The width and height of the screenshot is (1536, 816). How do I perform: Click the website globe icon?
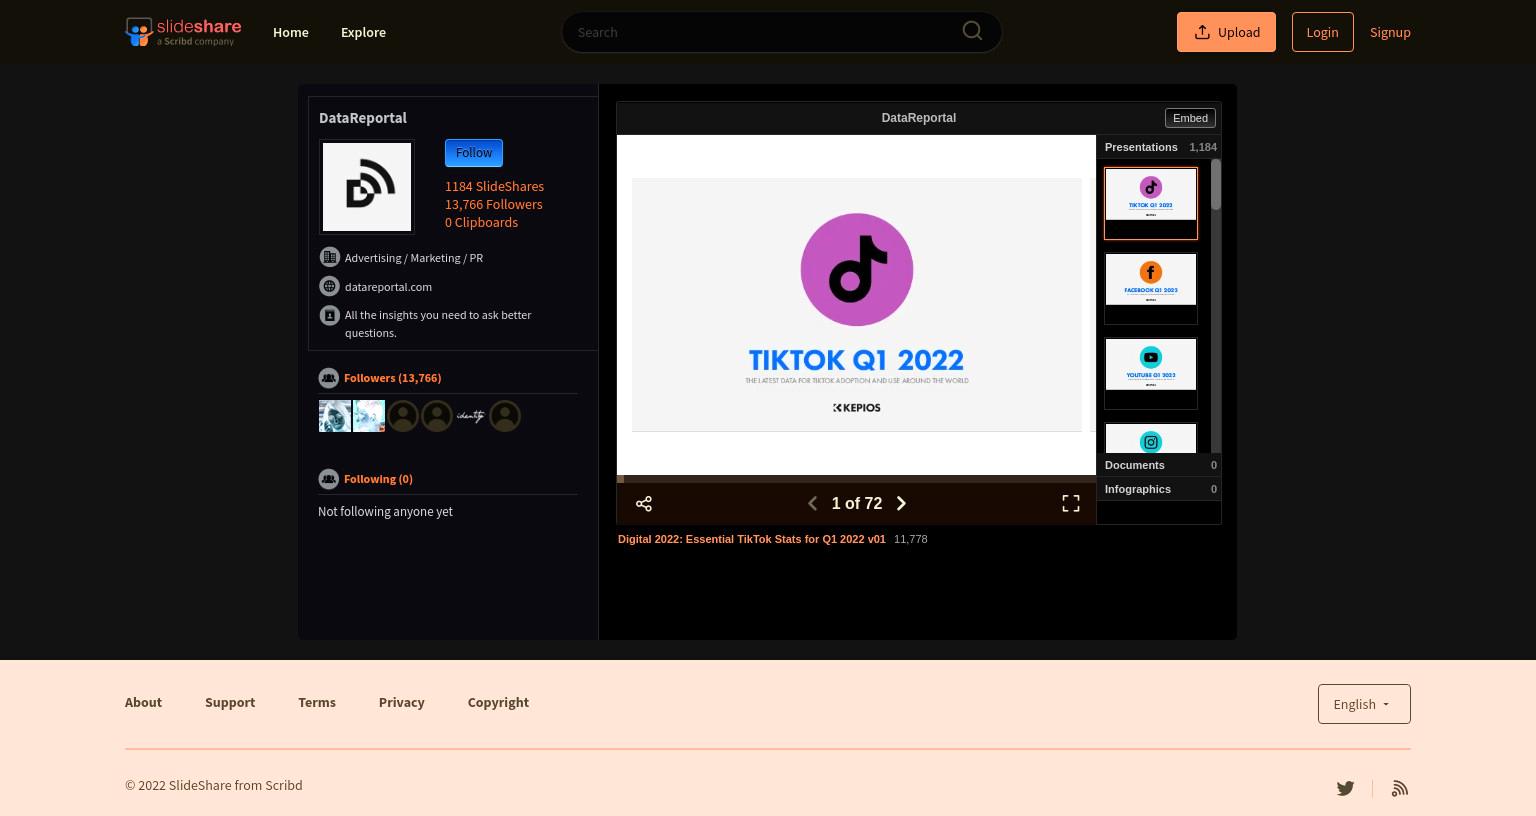point(329,286)
